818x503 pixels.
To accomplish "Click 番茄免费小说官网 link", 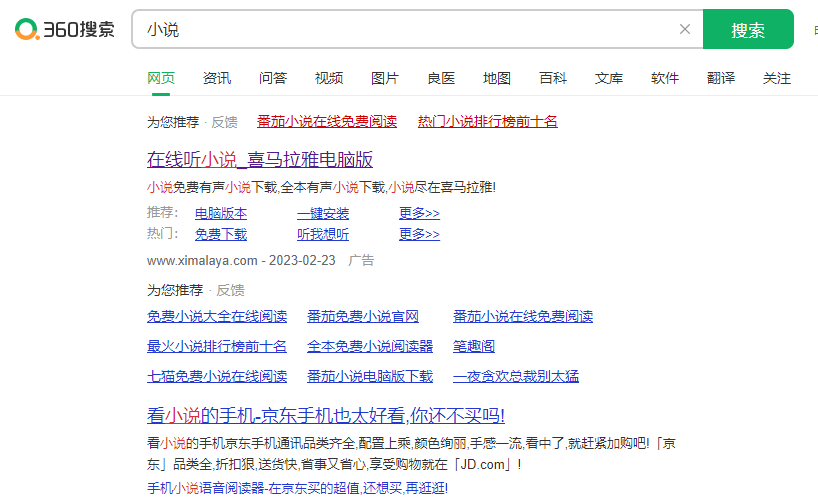I will [363, 316].
